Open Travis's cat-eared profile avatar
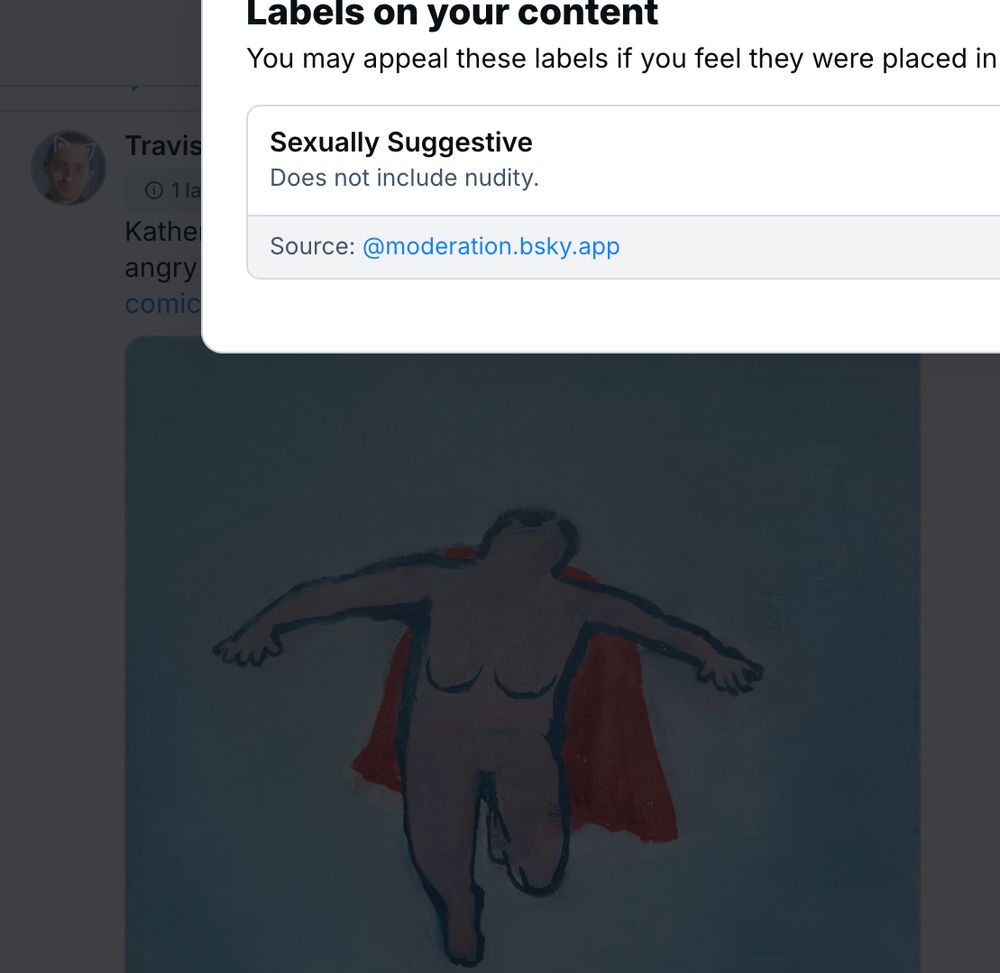 (x=68, y=168)
